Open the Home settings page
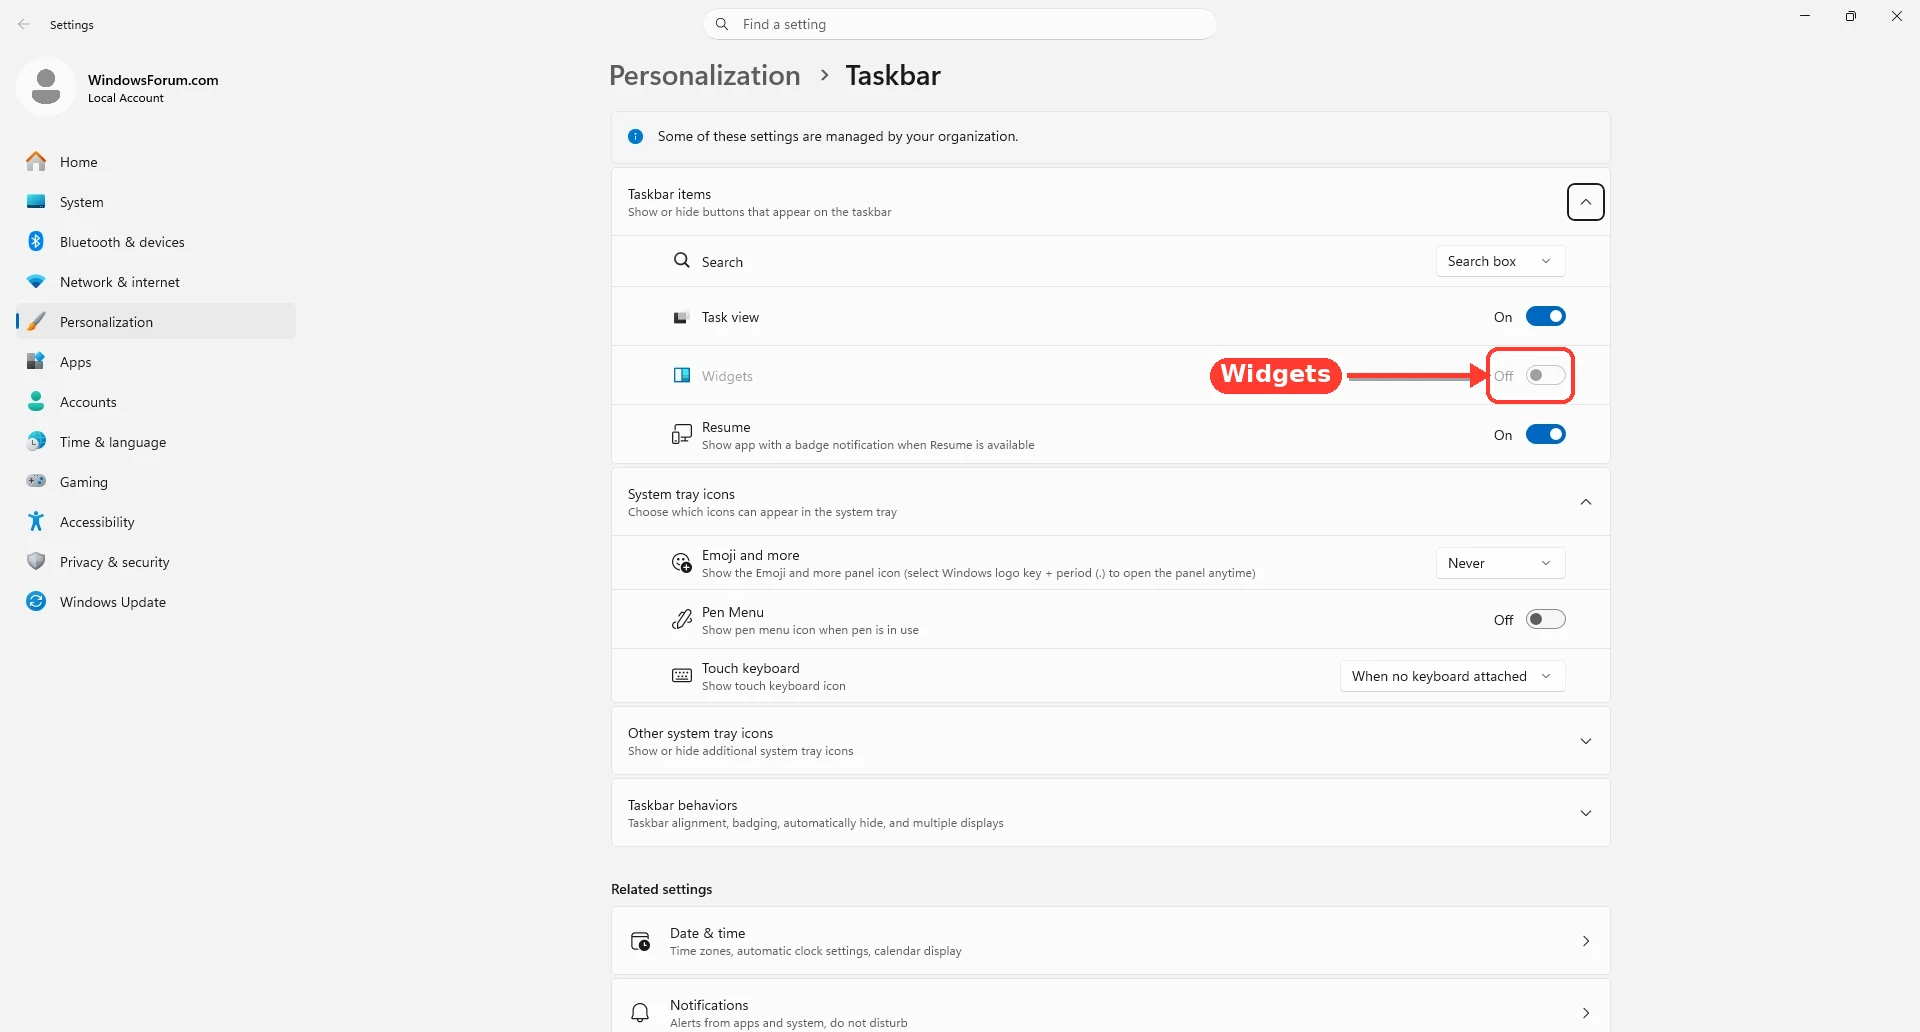Image resolution: width=1920 pixels, height=1032 pixels. pos(156,161)
